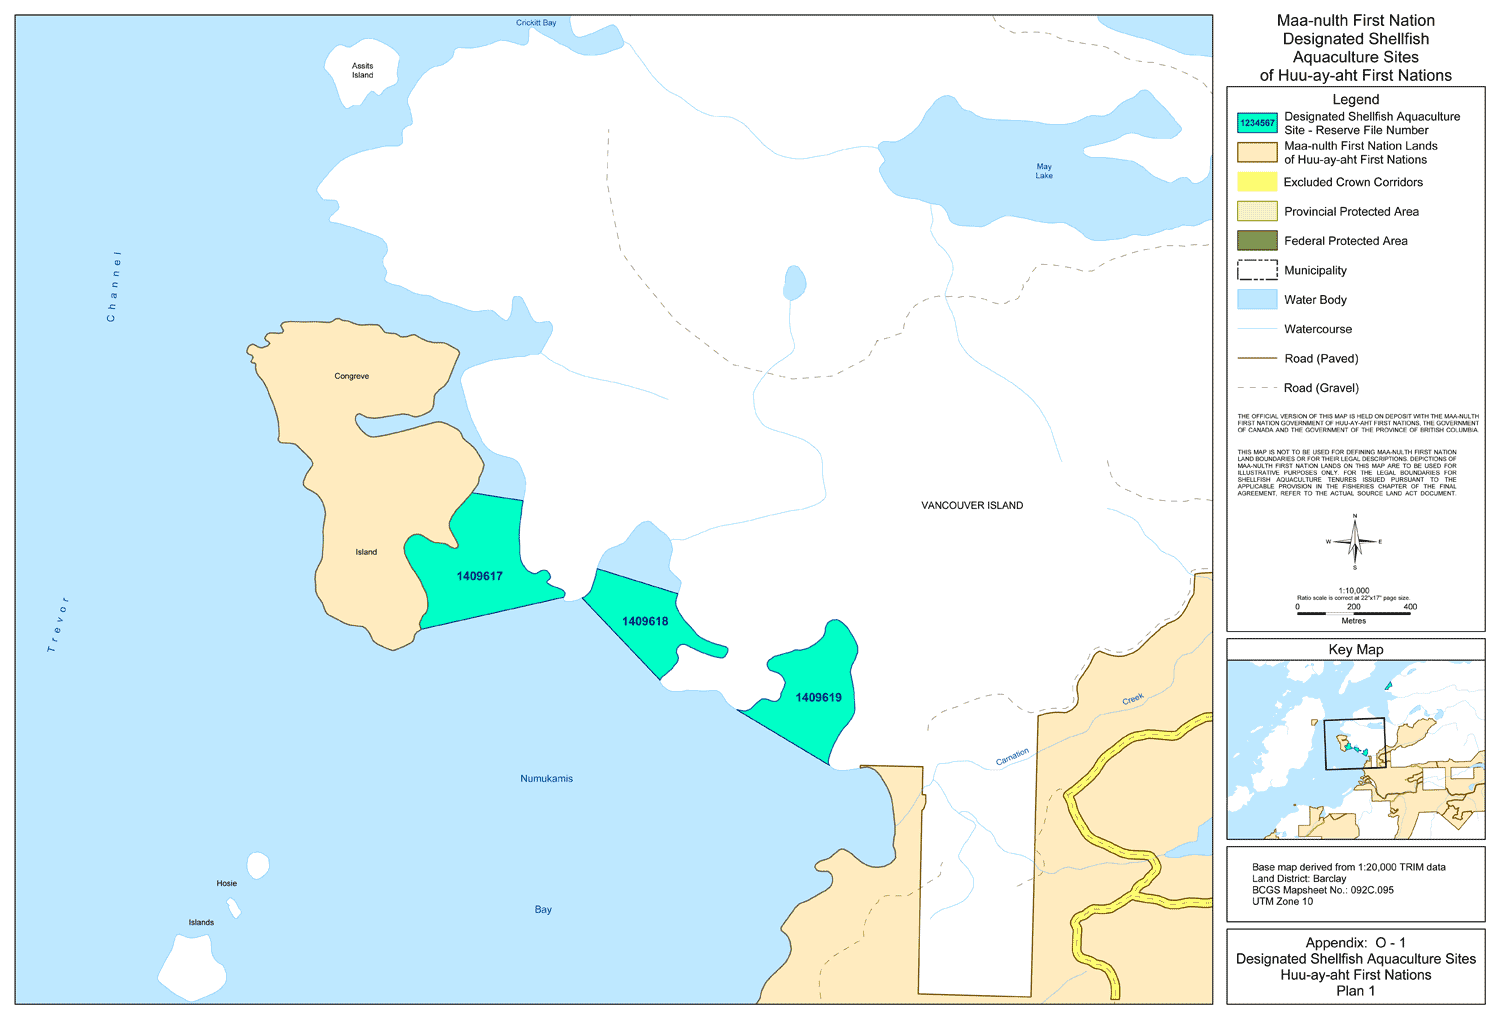
Task: Click the May Lake label
Action: pyautogui.click(x=1044, y=171)
